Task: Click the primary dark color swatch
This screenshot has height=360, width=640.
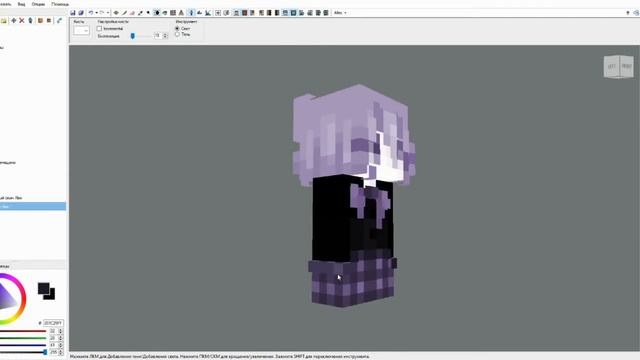Action: point(43,289)
